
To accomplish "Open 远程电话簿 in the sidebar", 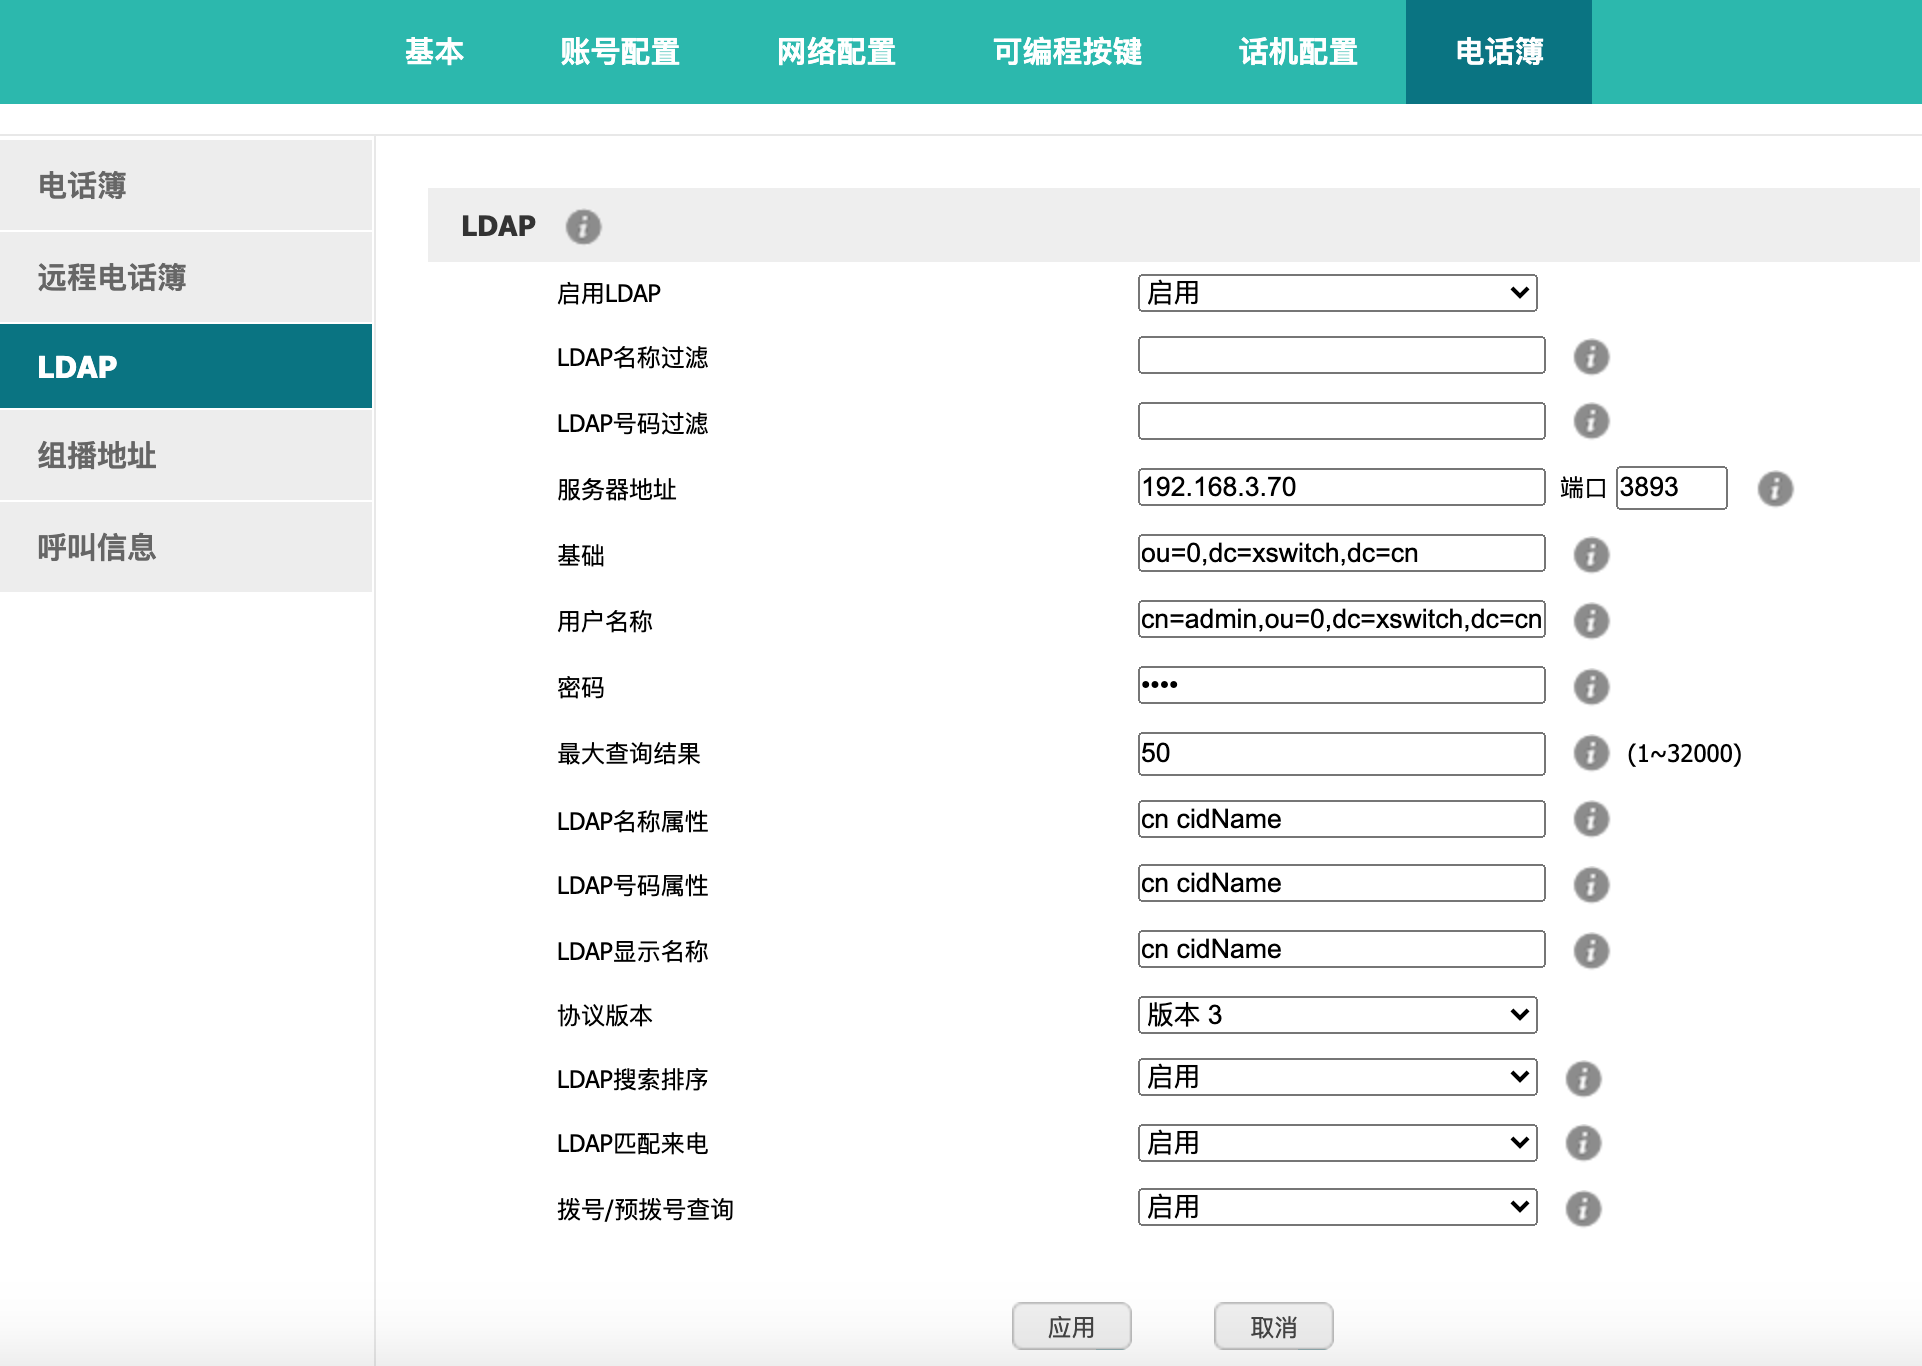I will (x=186, y=277).
